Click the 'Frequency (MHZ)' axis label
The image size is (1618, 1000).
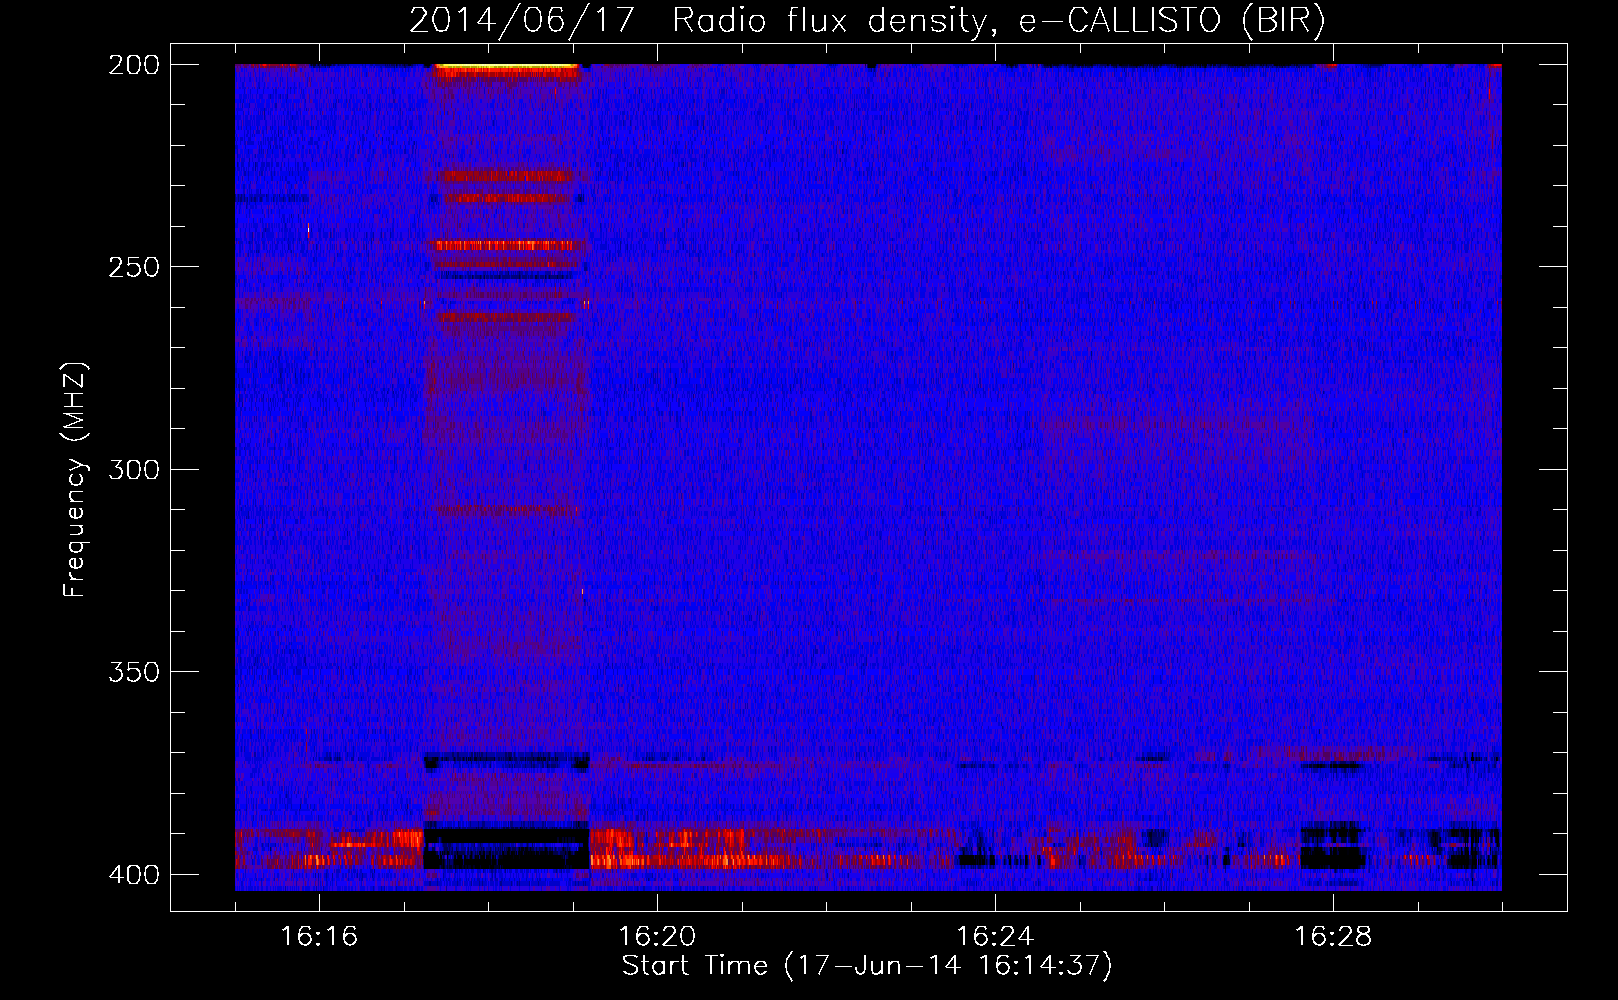click(75, 479)
